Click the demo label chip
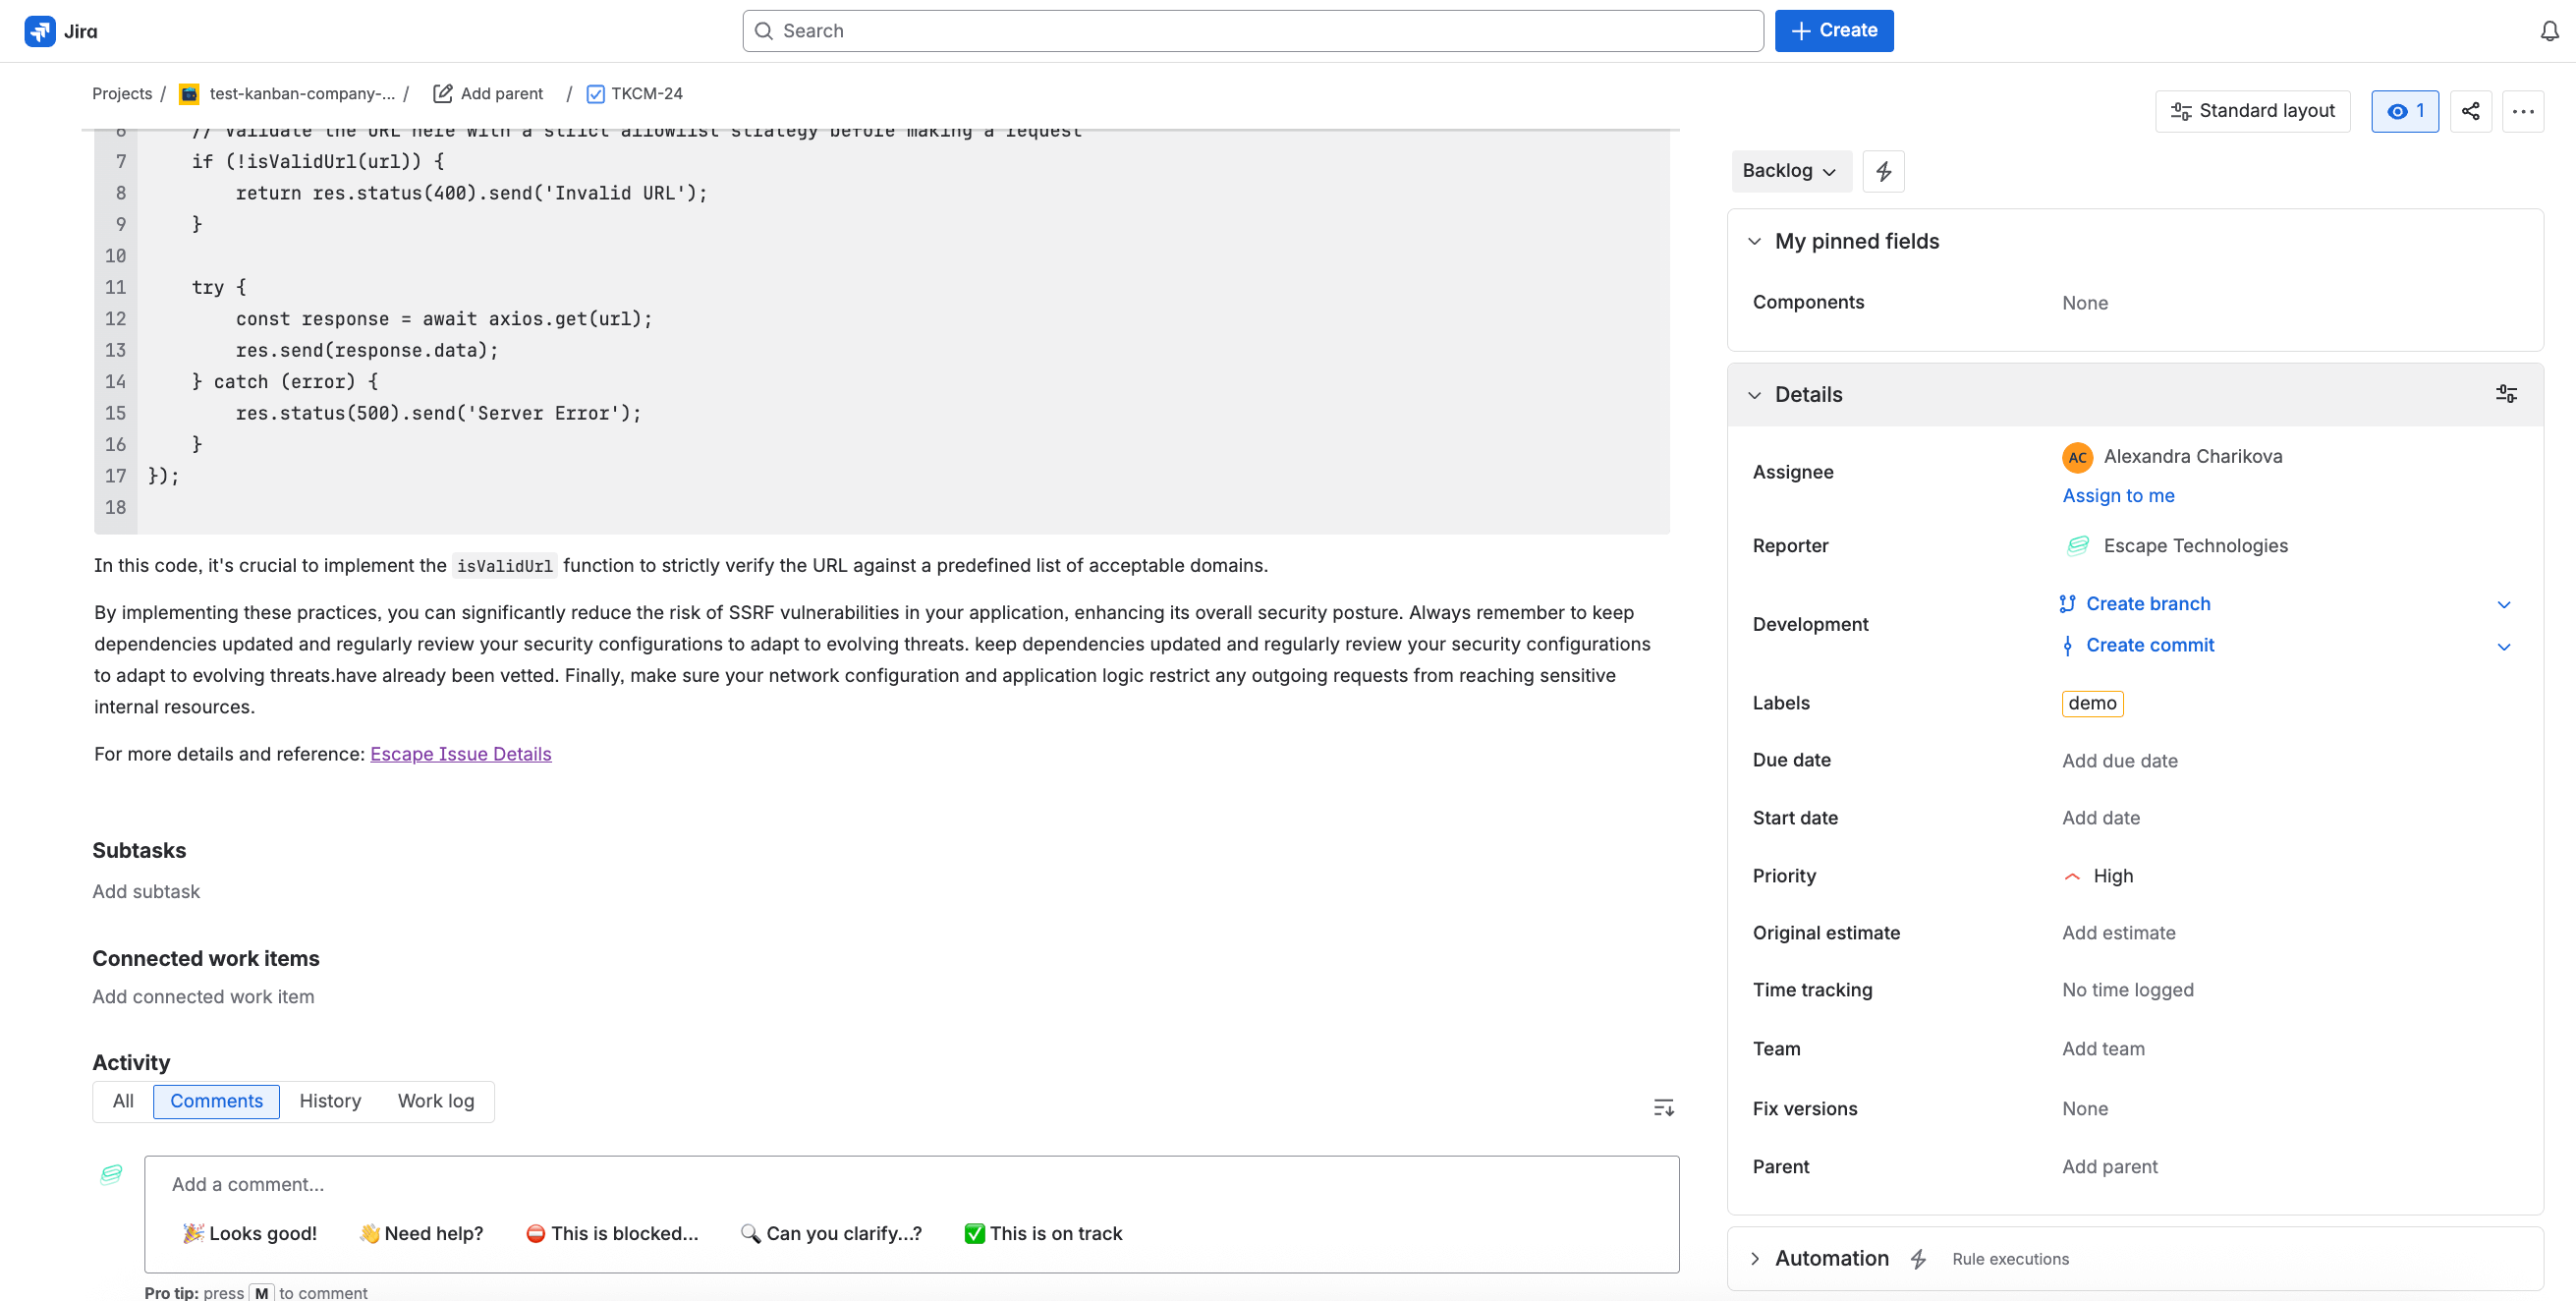The height and width of the screenshot is (1301, 2576). [x=2092, y=703]
